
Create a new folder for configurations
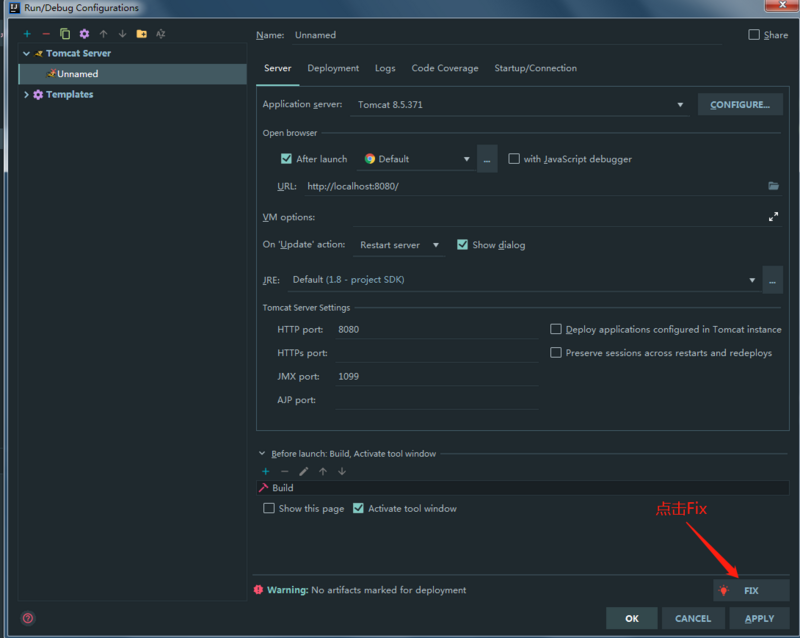click(x=141, y=34)
